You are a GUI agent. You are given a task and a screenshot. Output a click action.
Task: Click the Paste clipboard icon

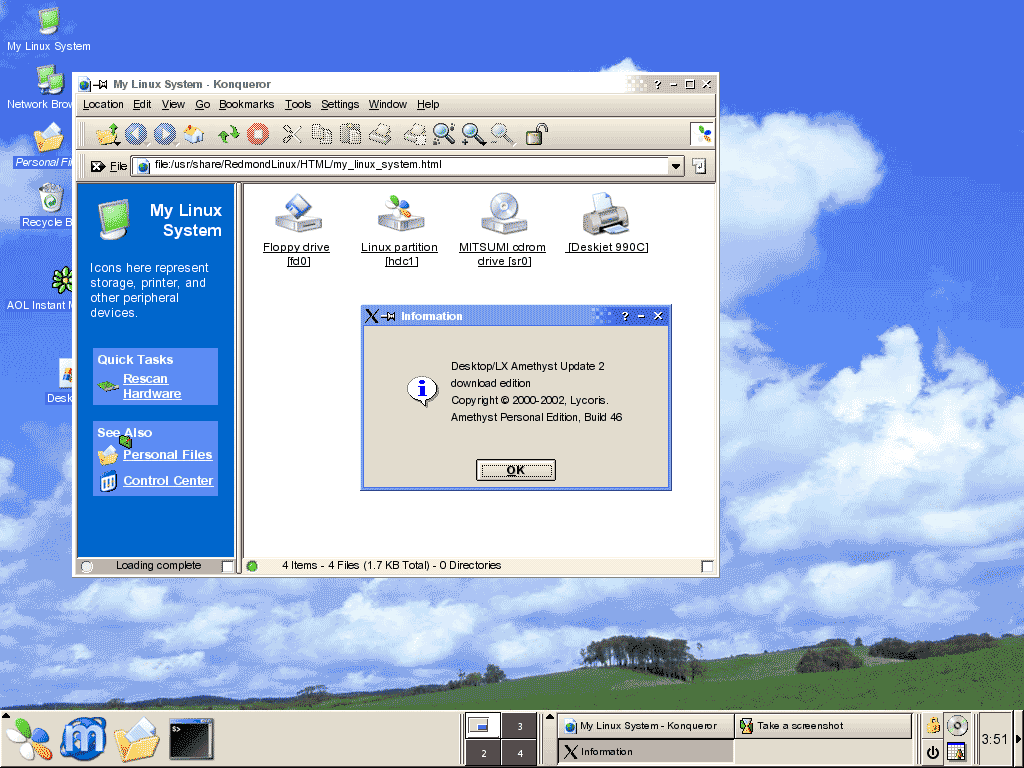click(x=351, y=134)
